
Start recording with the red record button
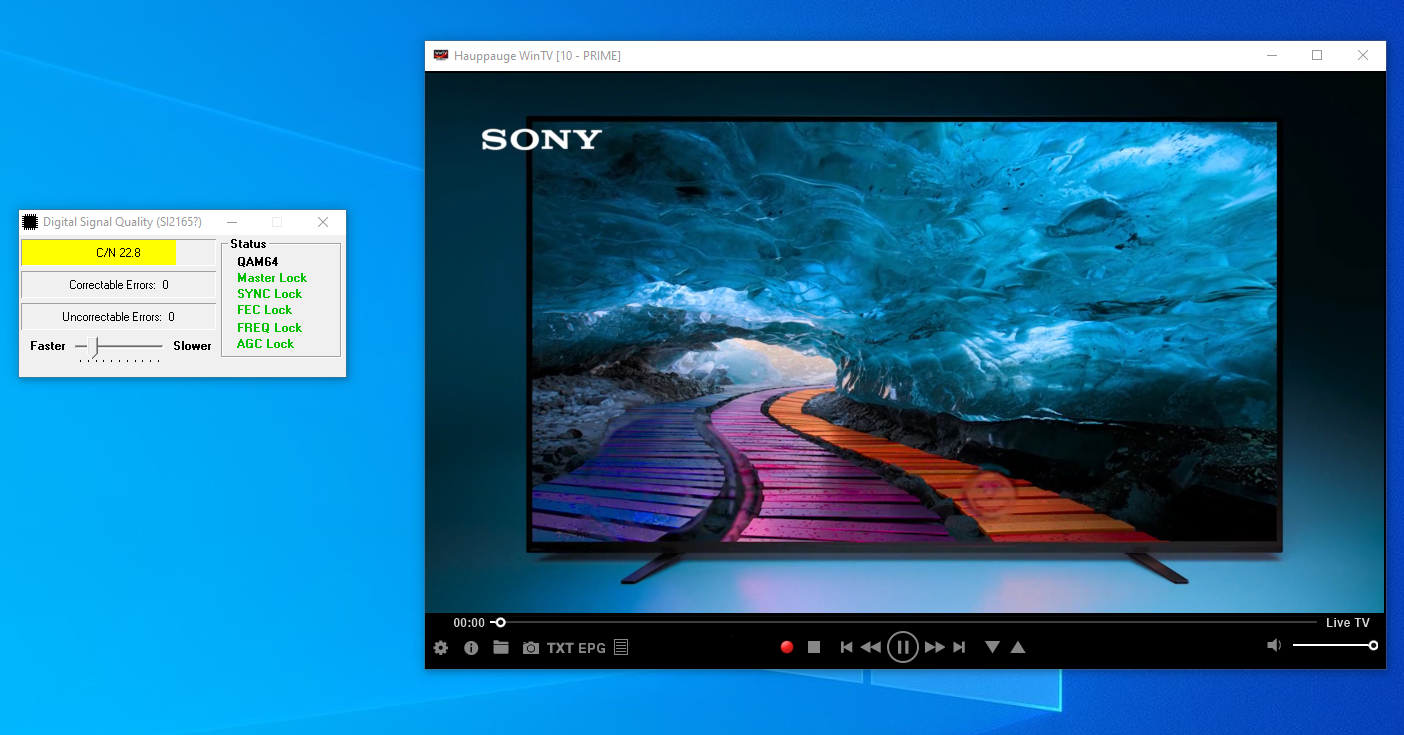[787, 647]
